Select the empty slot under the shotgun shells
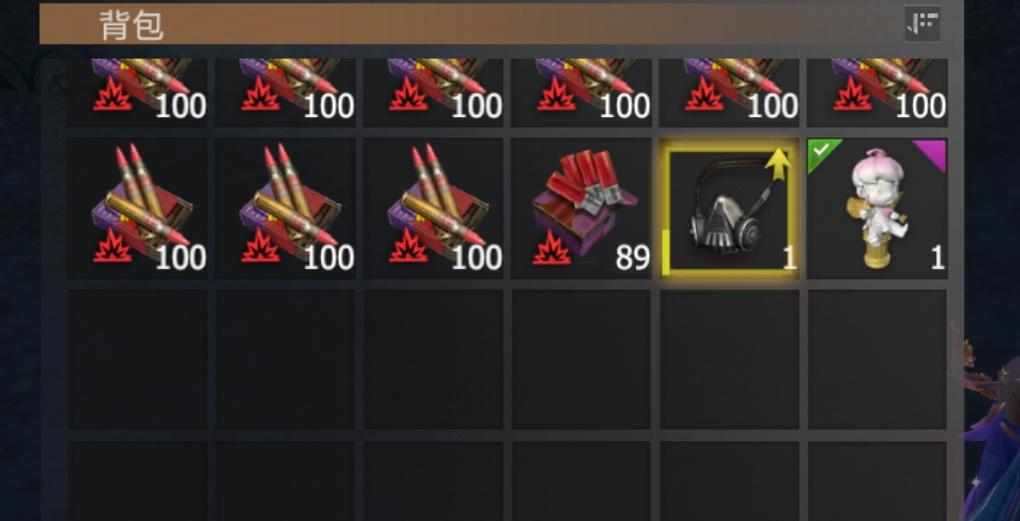Image resolution: width=1020 pixels, height=521 pixels. coord(581,359)
